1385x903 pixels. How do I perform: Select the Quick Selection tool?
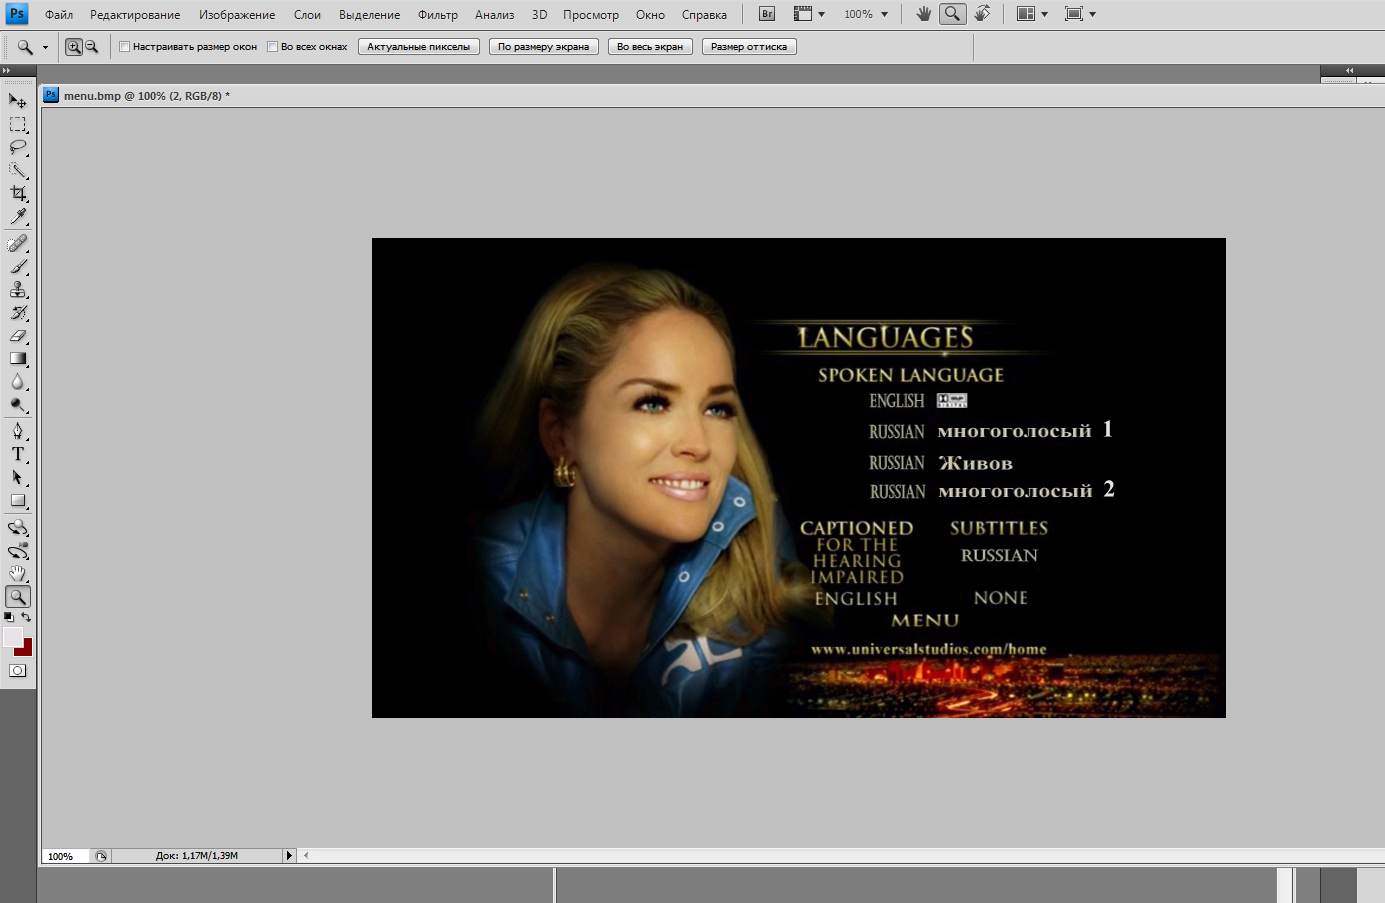pyautogui.click(x=18, y=170)
